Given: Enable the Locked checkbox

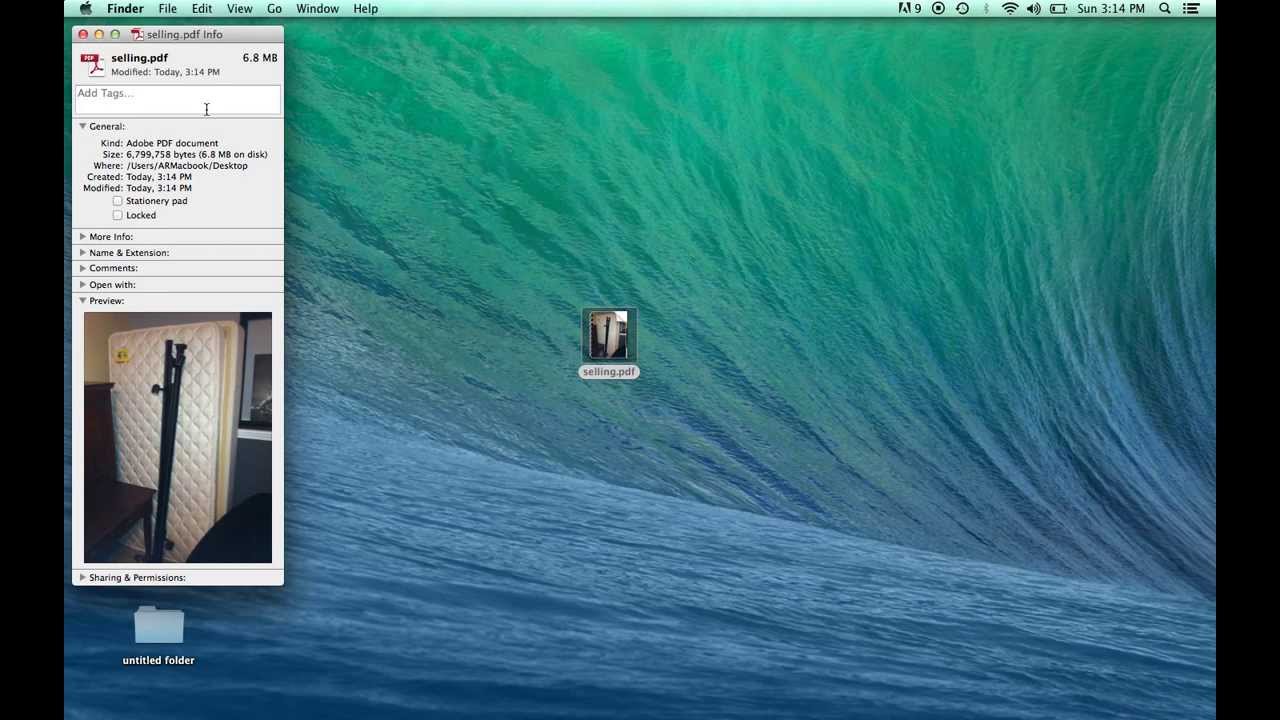Looking at the screenshot, I should [118, 215].
